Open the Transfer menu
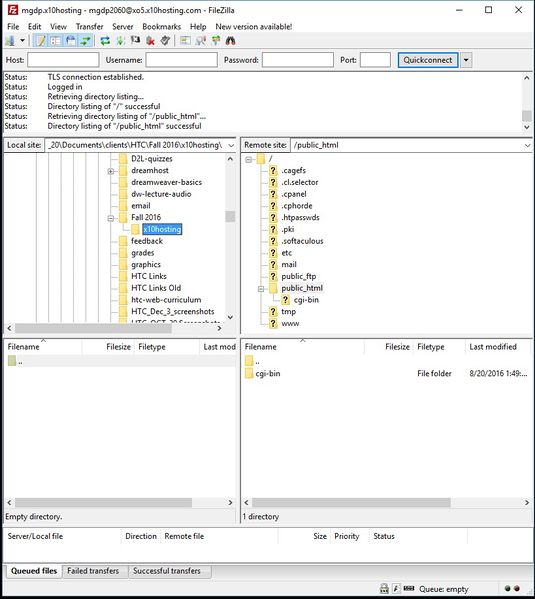Viewport: 535px width, 599px height. coord(89,27)
